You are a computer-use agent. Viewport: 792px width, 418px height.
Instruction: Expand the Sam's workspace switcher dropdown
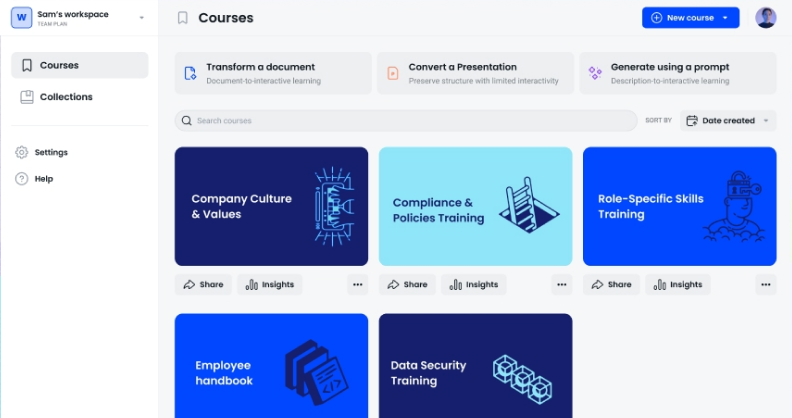[x=141, y=18]
